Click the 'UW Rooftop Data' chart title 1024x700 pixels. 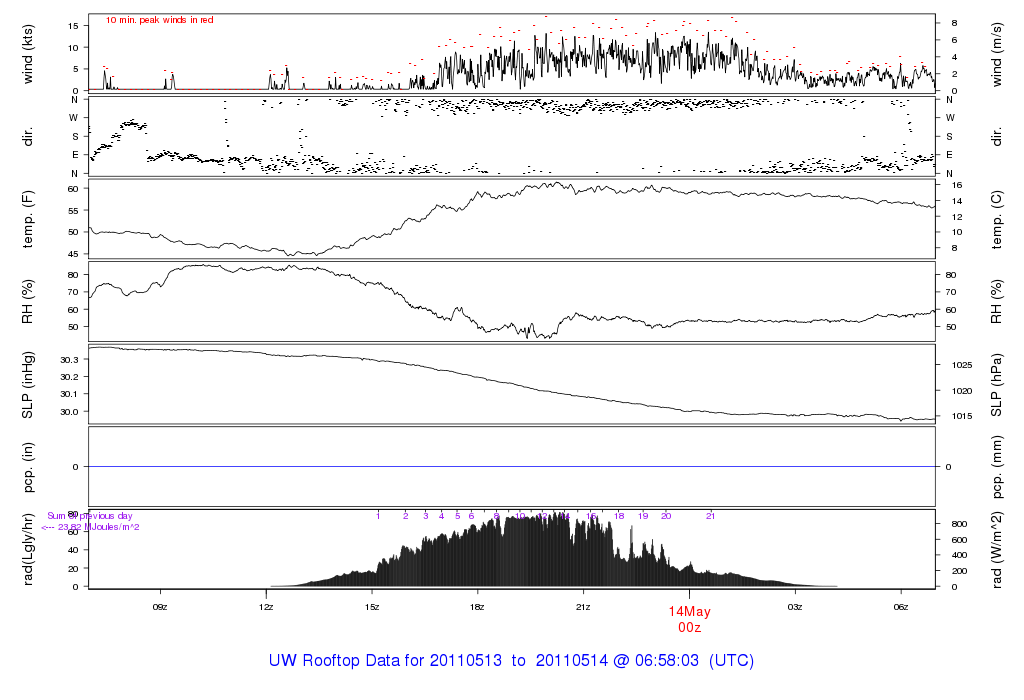[511, 660]
